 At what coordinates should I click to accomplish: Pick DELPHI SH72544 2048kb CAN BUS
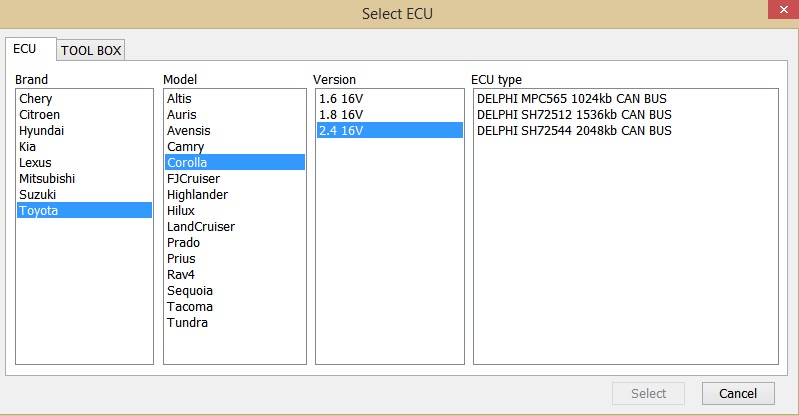[574, 131]
